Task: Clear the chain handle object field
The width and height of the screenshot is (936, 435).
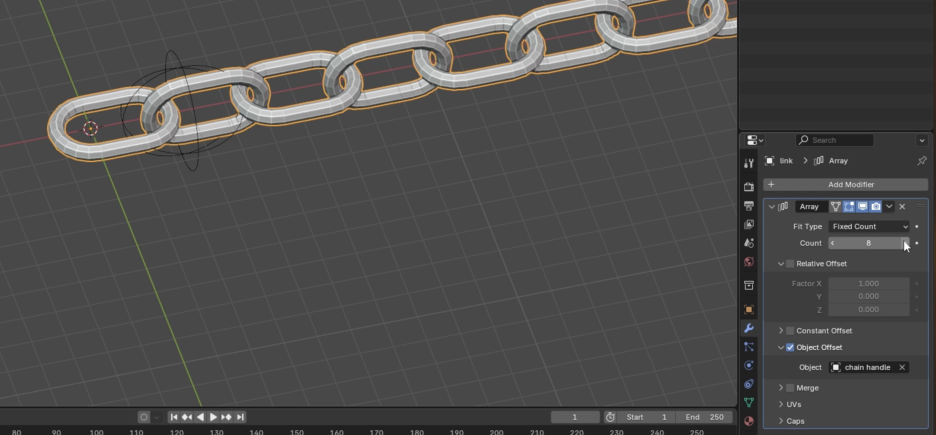Action: (902, 368)
